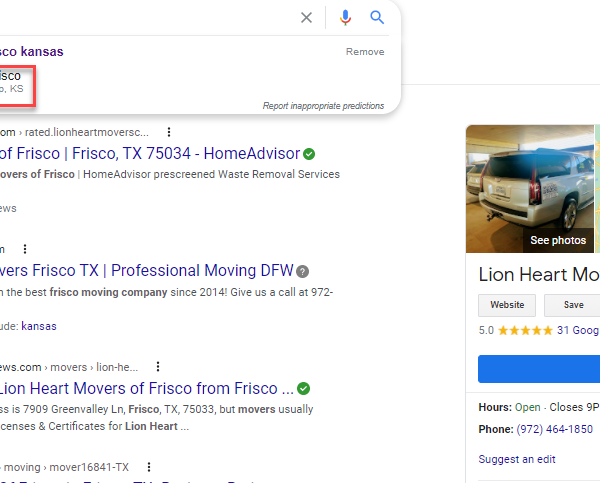600x483 pixels.
Task: Open three-dot menu beside rated.lionheartmovers result
Action: coord(169,132)
